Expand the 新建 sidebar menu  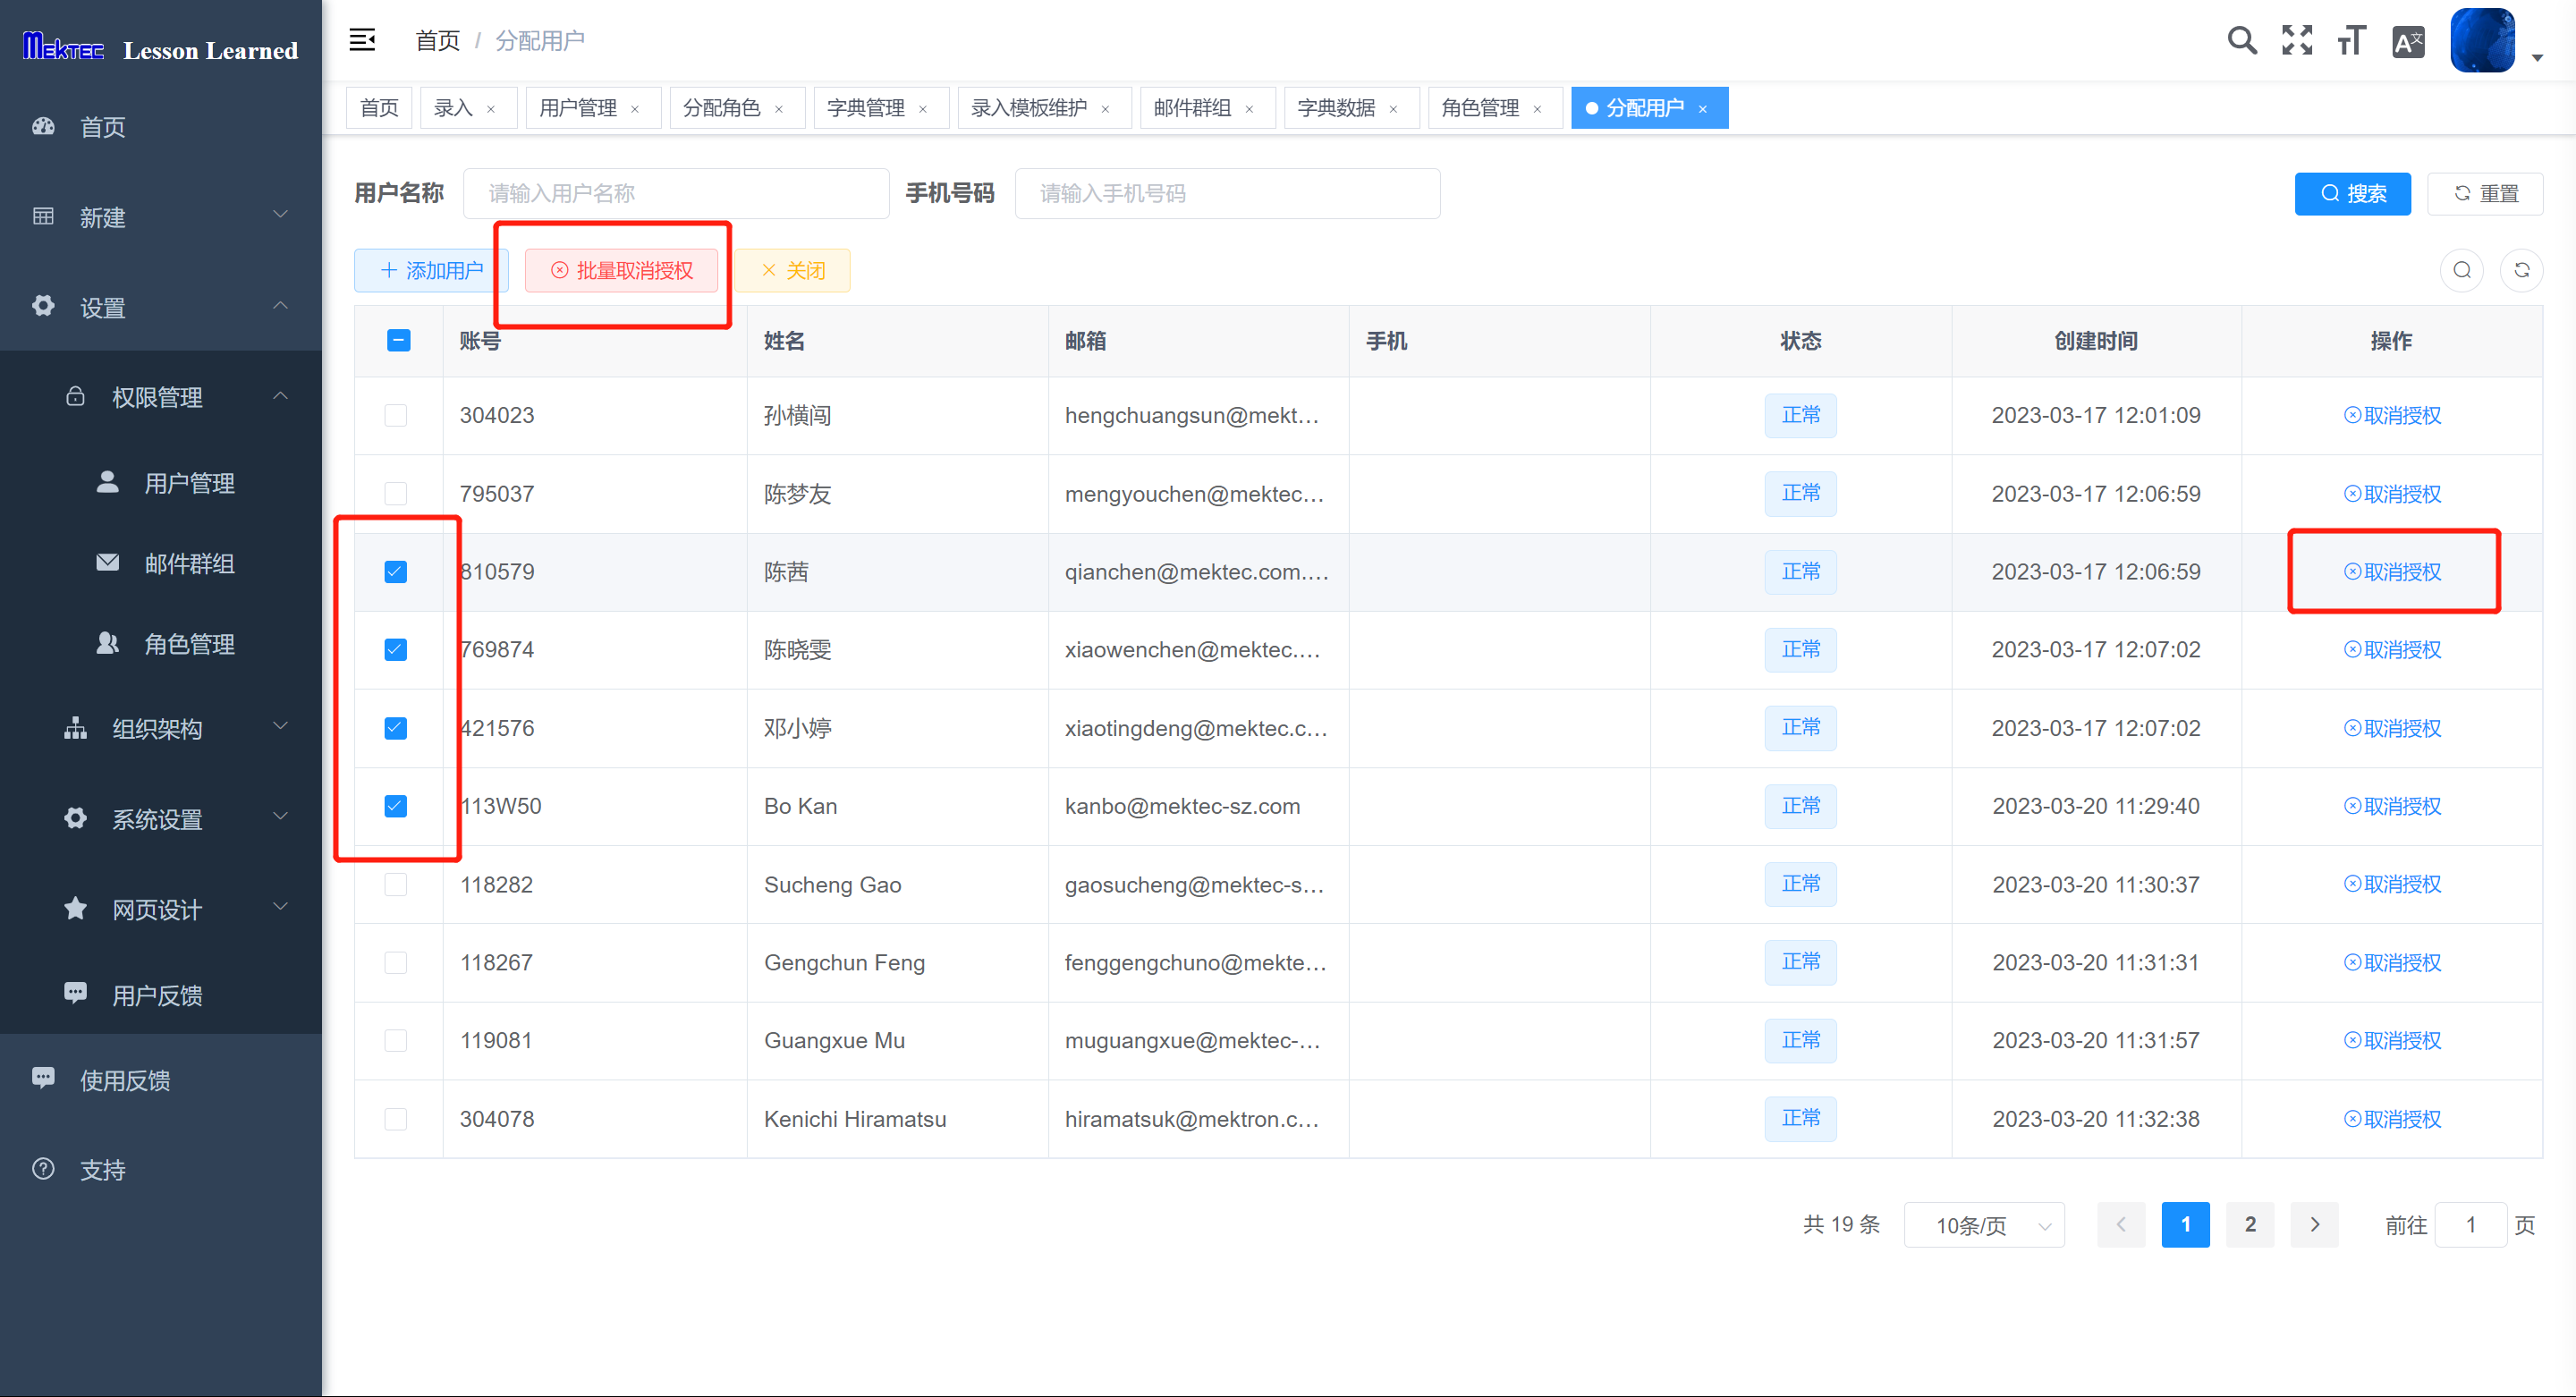[x=161, y=216]
